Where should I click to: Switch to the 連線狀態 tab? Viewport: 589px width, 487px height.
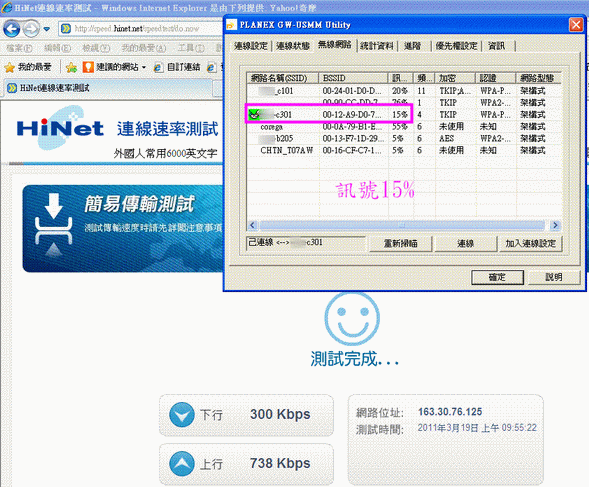tap(293, 46)
